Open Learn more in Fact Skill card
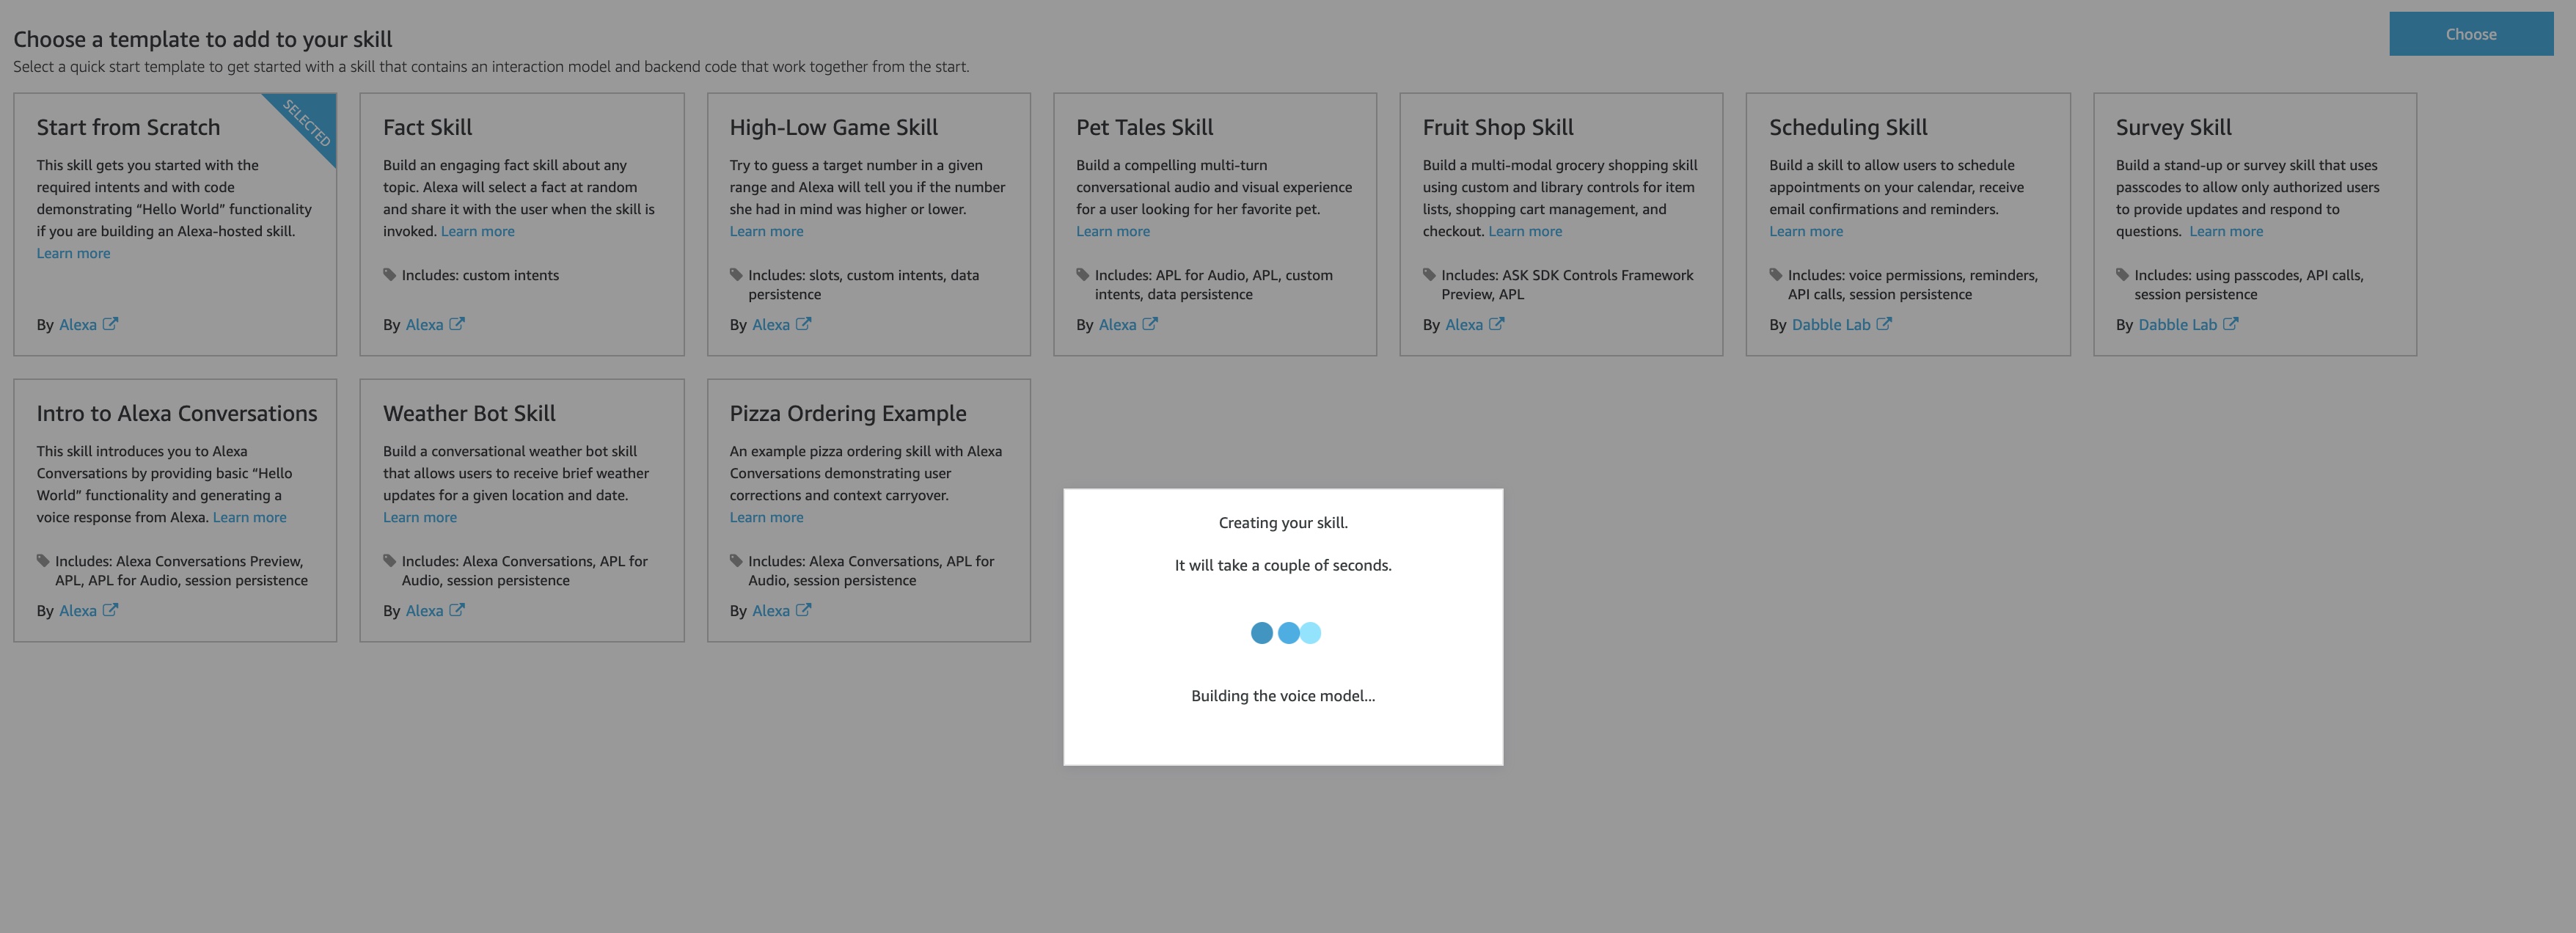Viewport: 2576px width, 933px height. click(x=477, y=232)
